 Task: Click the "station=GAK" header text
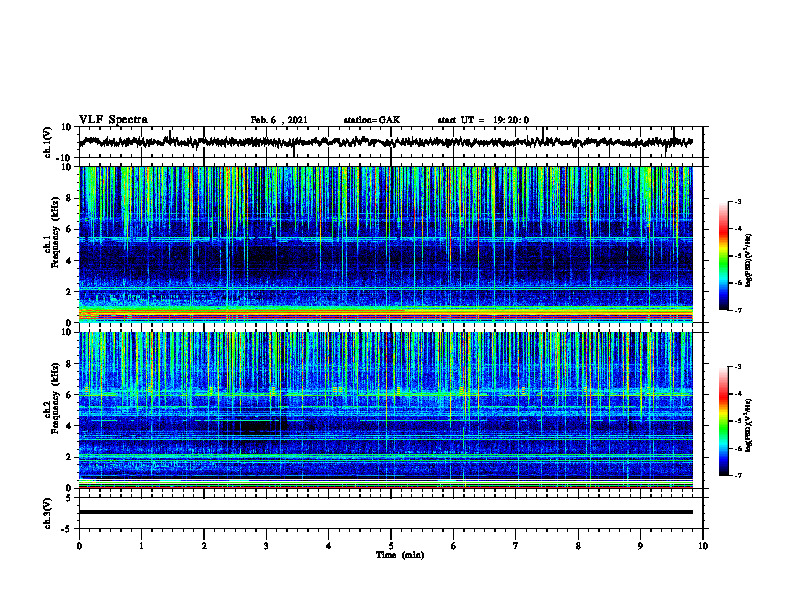click(x=372, y=120)
